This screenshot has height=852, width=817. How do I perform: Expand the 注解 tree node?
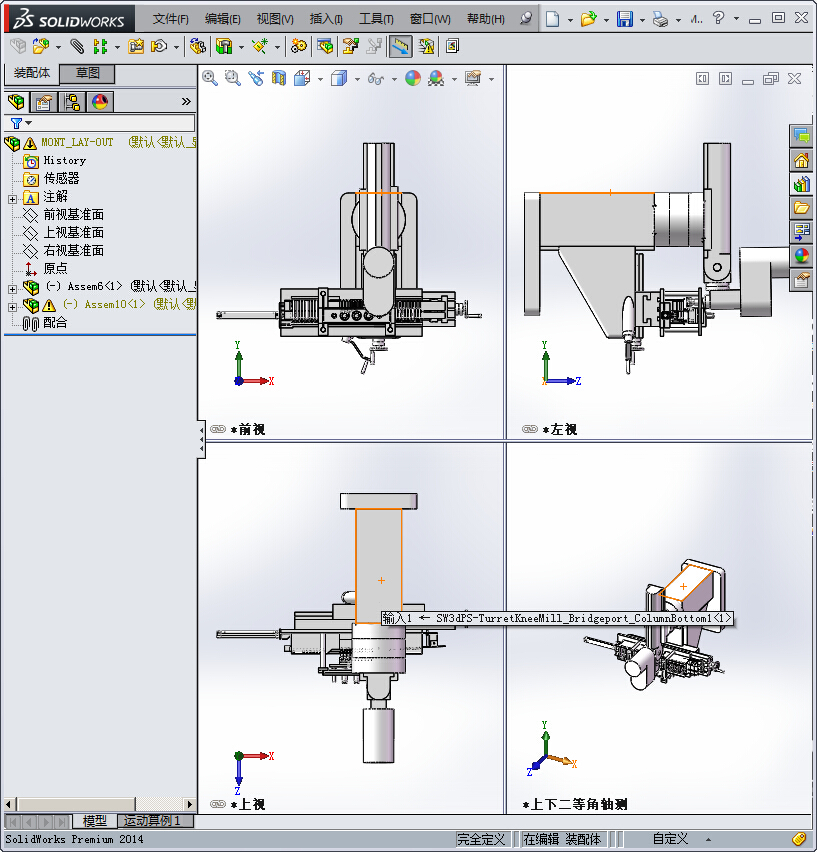pyautogui.click(x=12, y=199)
